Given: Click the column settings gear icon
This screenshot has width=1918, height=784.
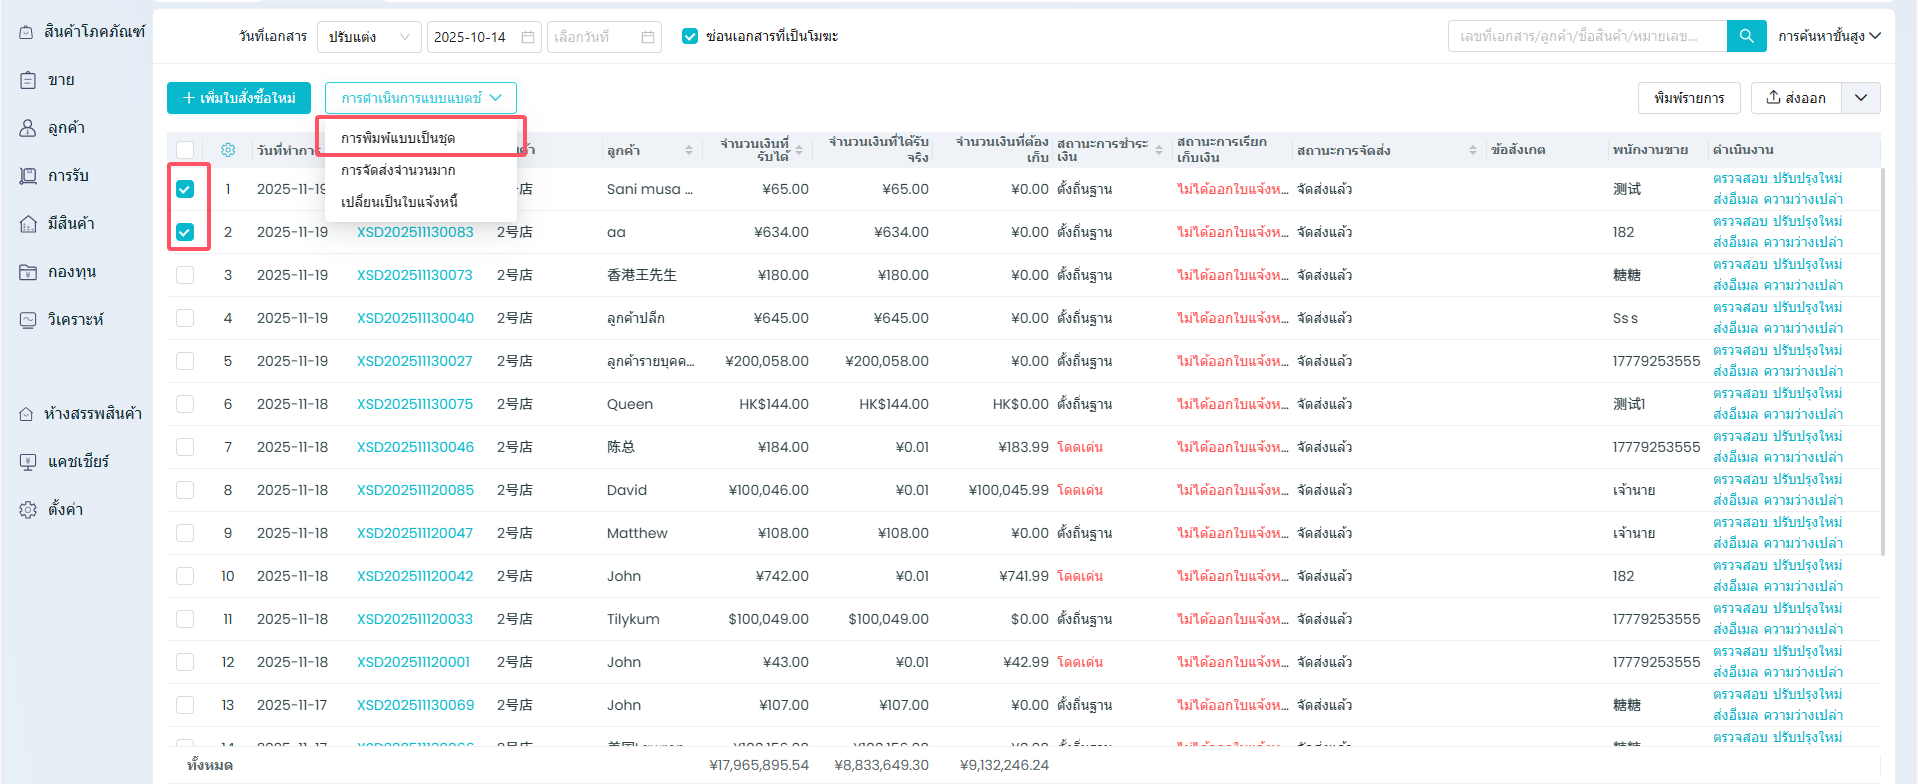Looking at the screenshot, I should (x=228, y=150).
